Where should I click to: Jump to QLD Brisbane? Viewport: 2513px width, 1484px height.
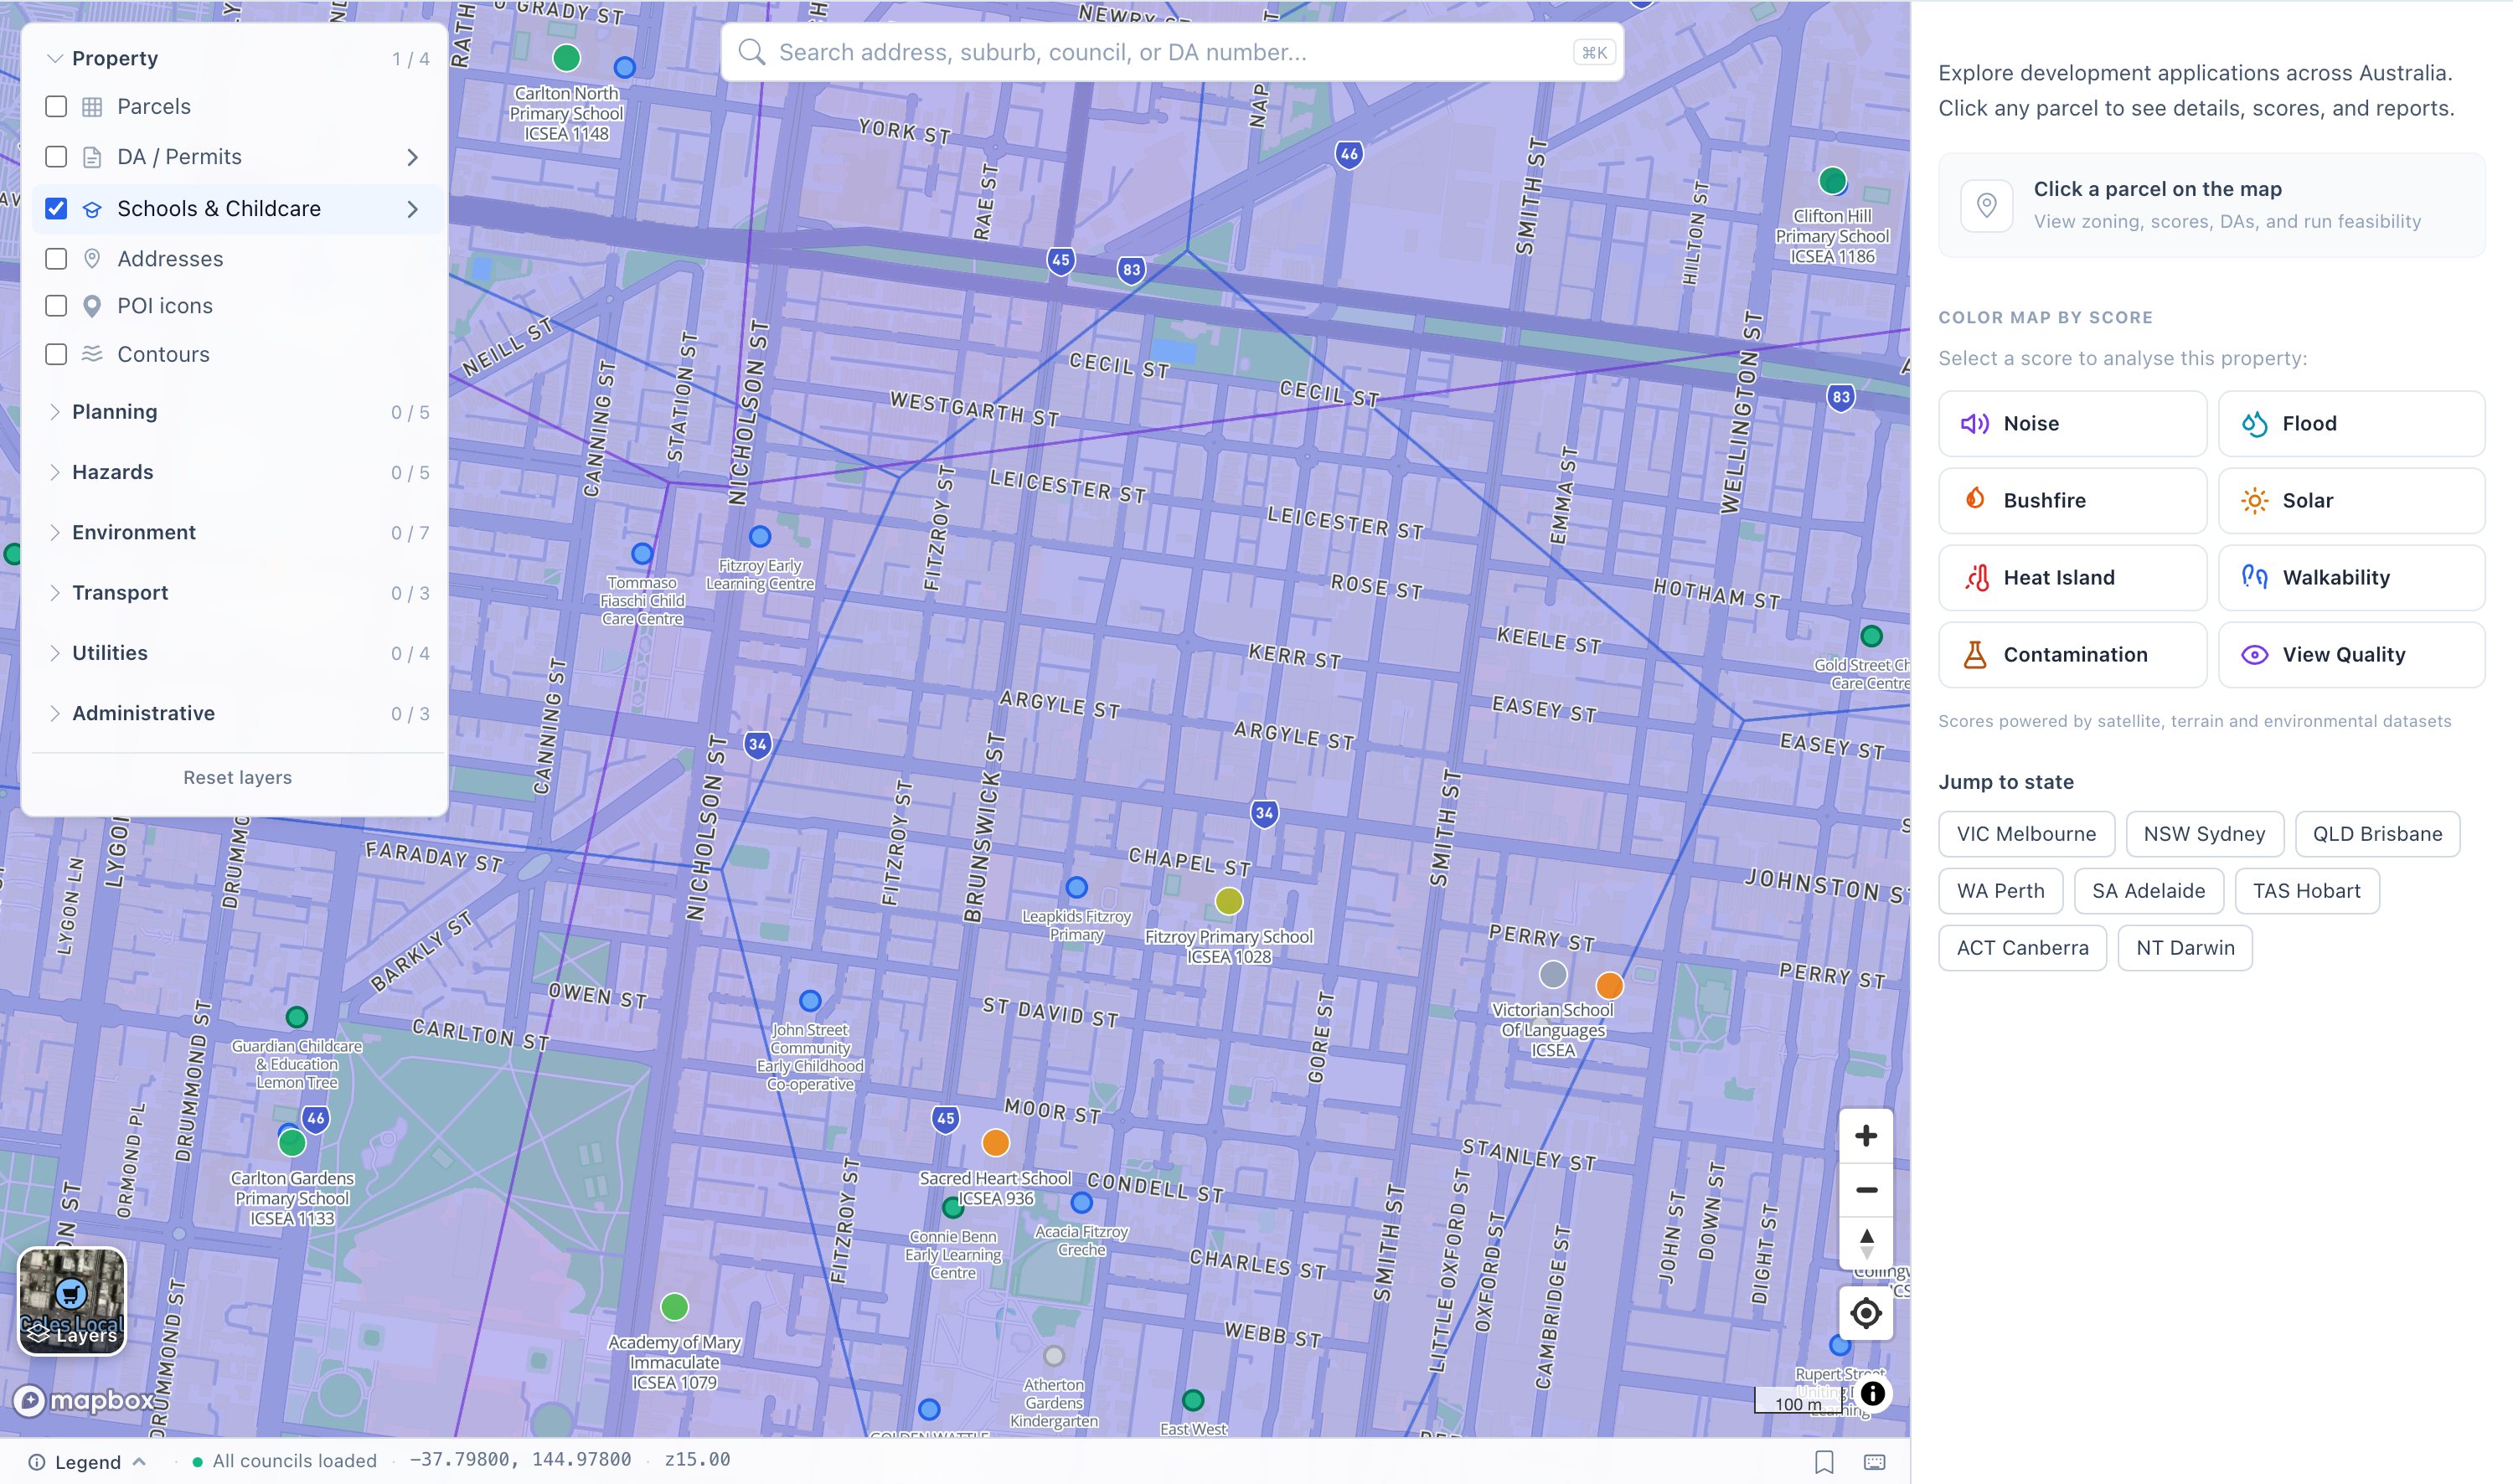pyautogui.click(x=2377, y=834)
